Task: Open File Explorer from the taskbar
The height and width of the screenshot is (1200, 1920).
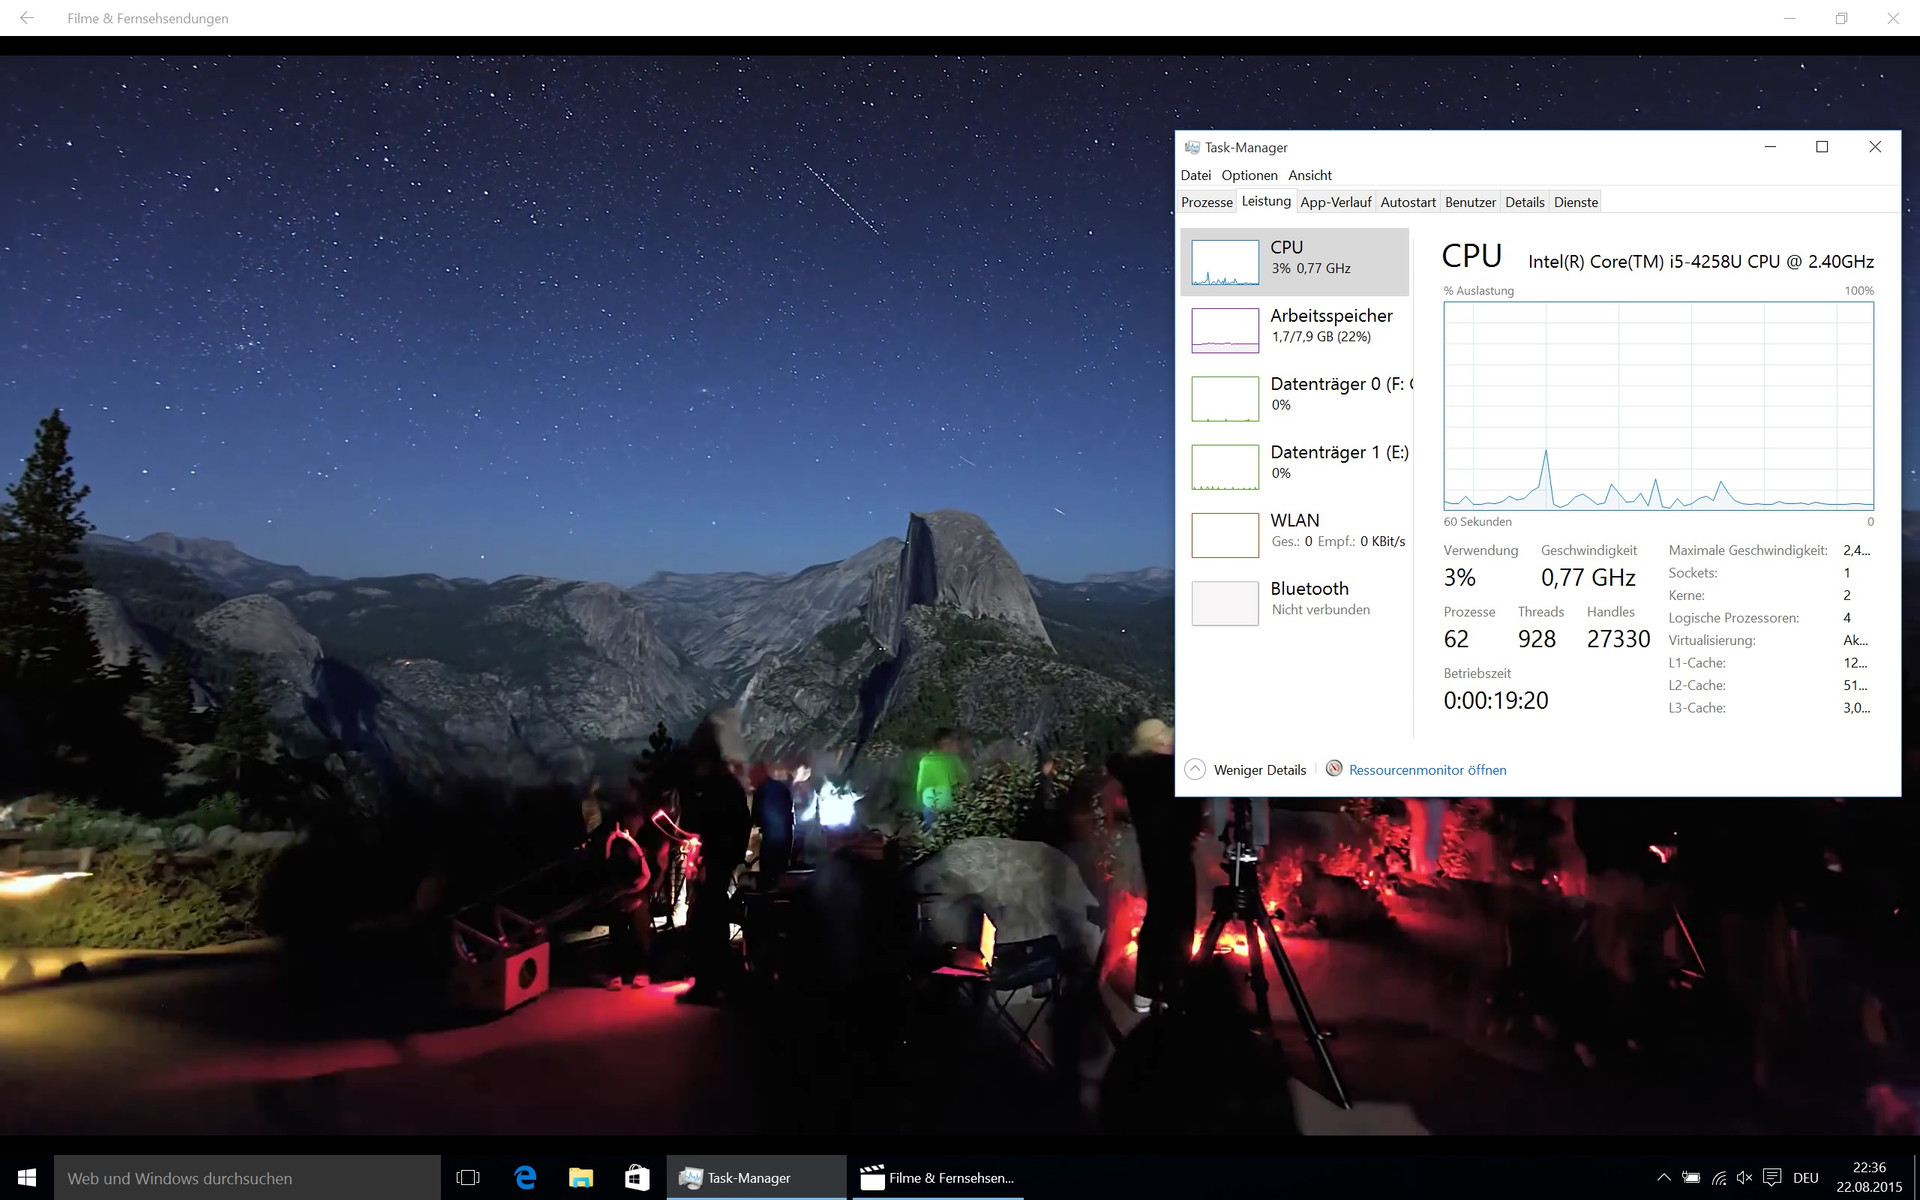Action: (x=581, y=1178)
